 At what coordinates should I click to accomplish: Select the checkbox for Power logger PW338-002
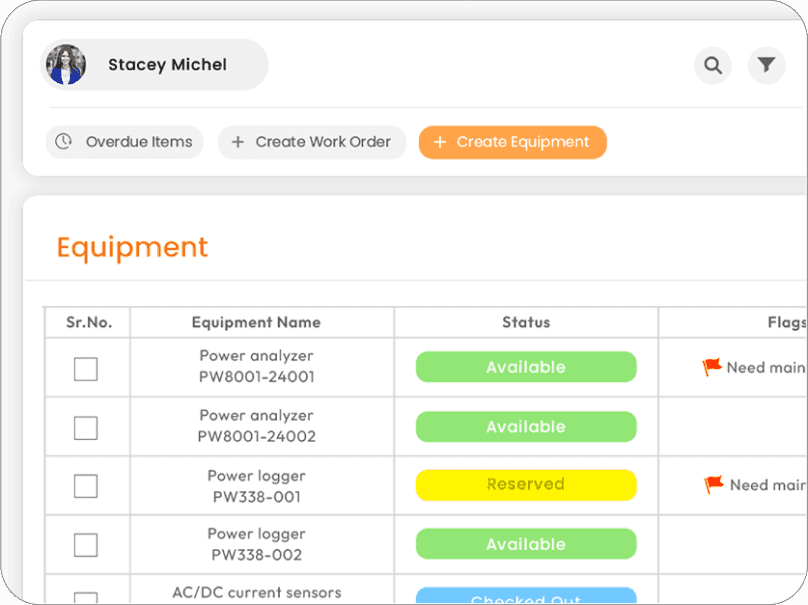click(86, 545)
